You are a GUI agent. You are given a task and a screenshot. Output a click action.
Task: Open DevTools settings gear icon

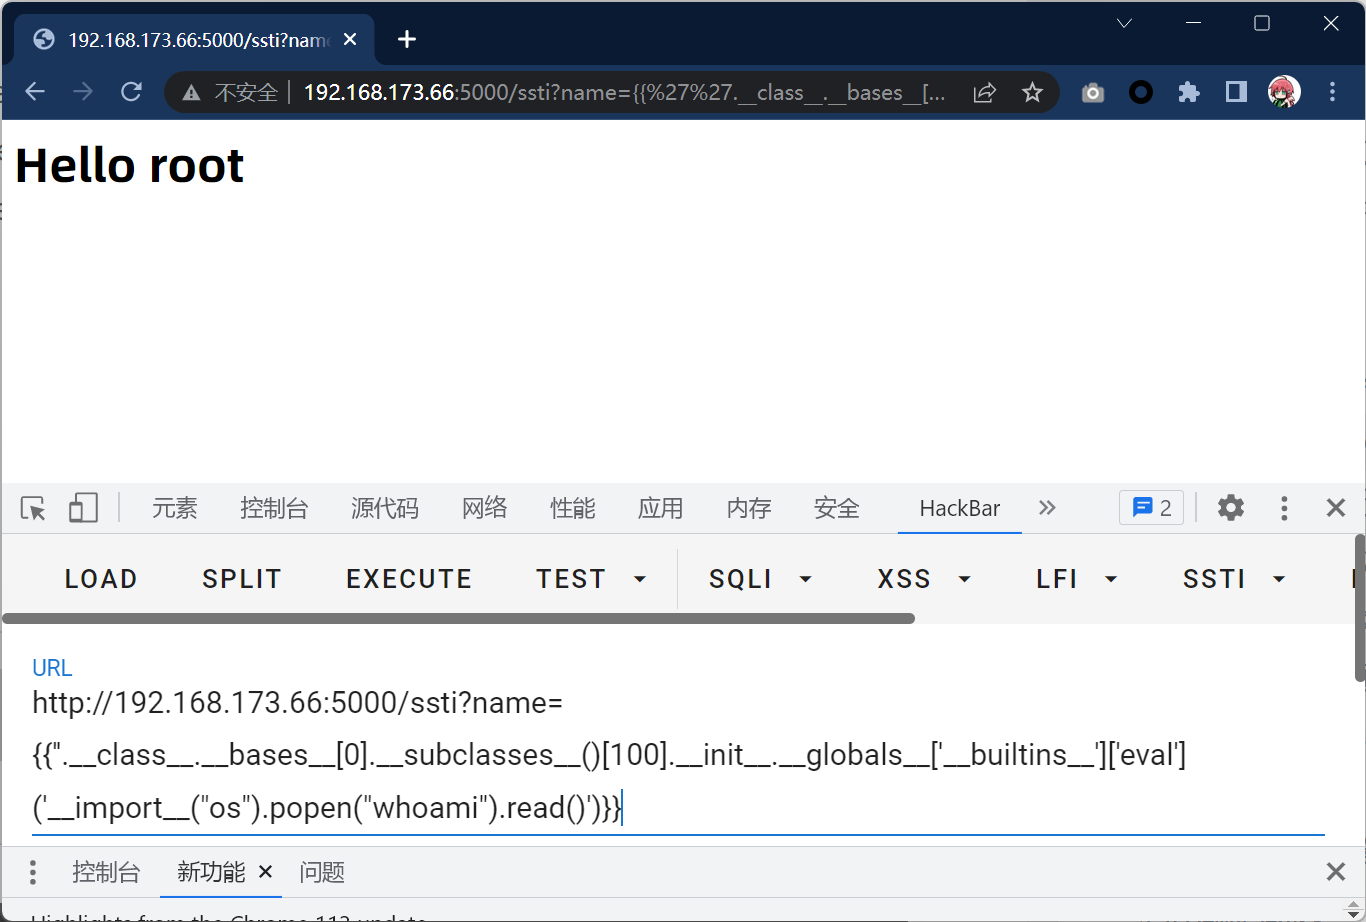1231,508
